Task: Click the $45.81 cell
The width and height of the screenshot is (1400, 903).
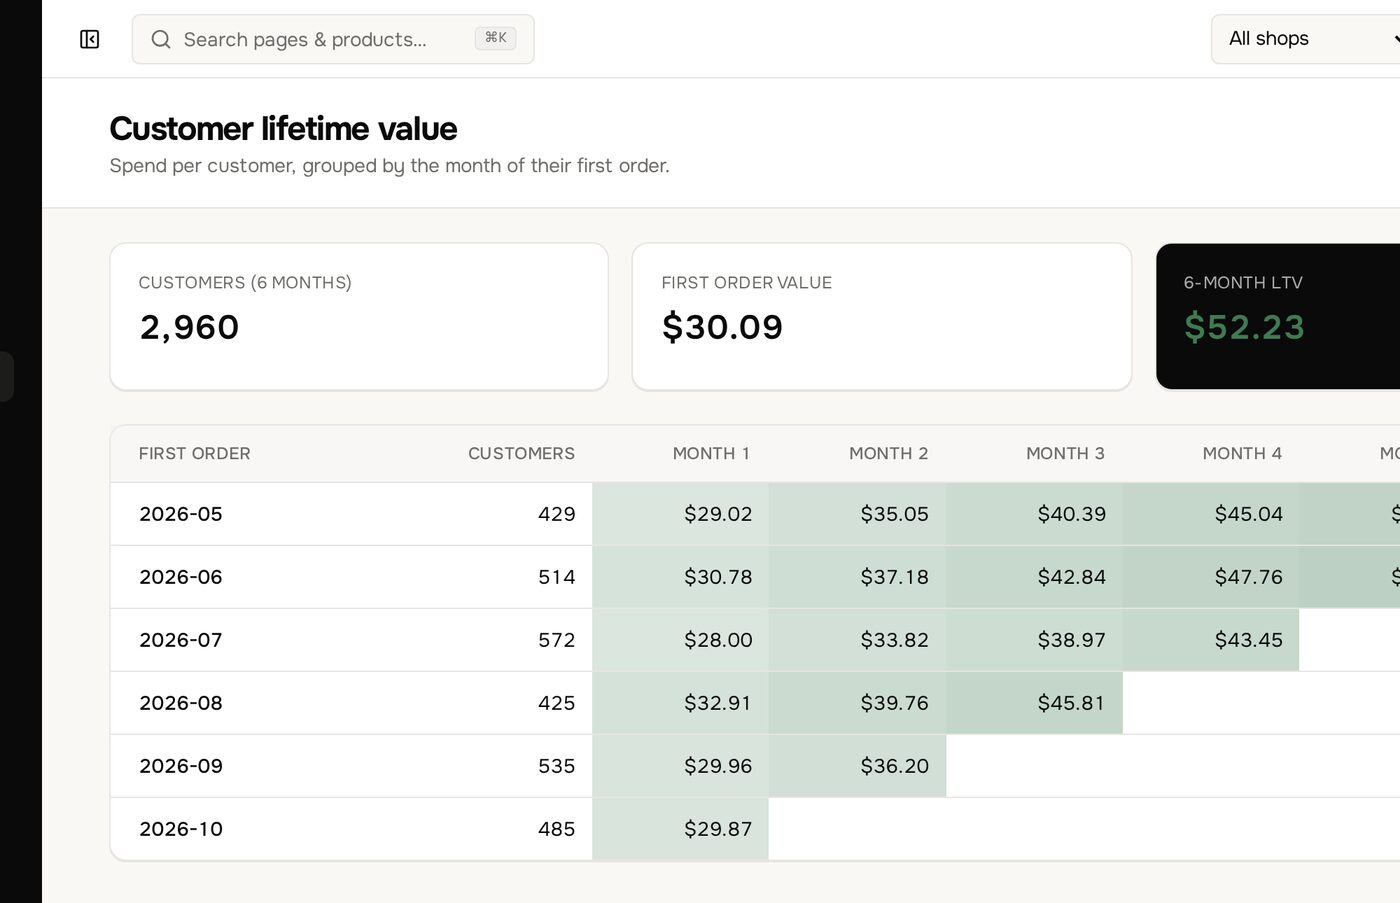Action: pyautogui.click(x=1034, y=703)
